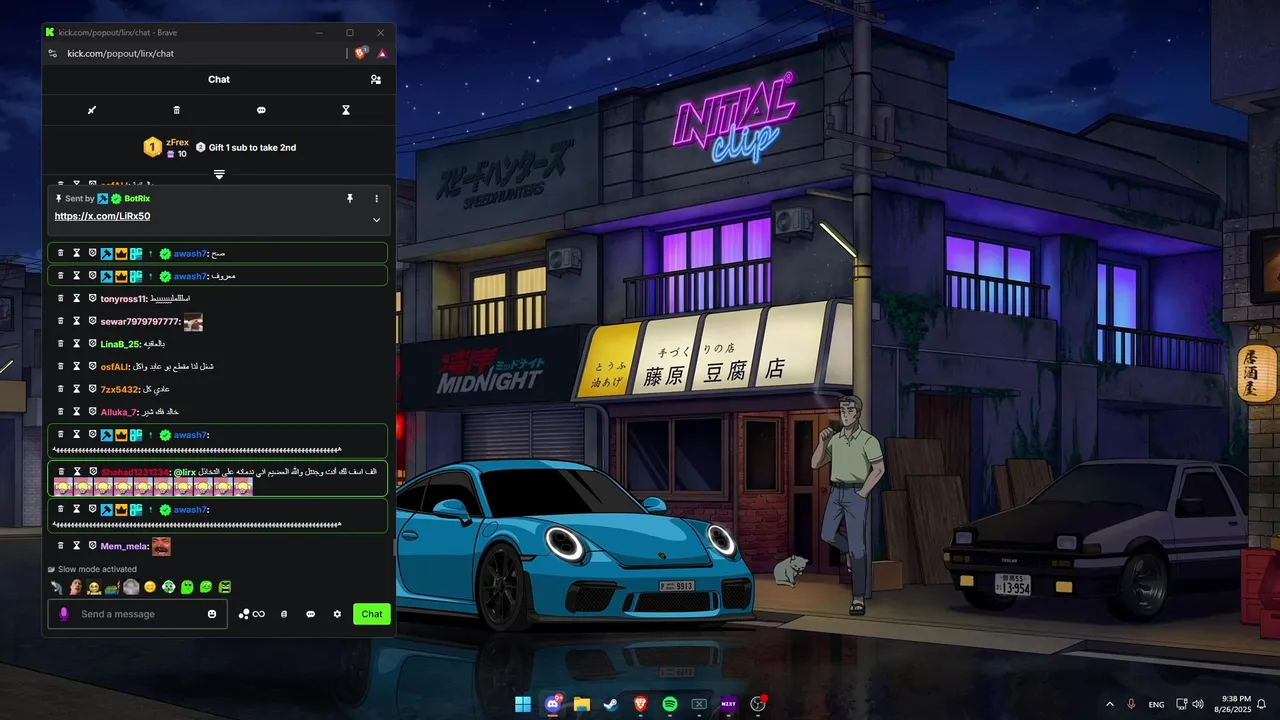Click the username LinaB_25
The width and height of the screenshot is (1280, 720).
tap(118, 344)
